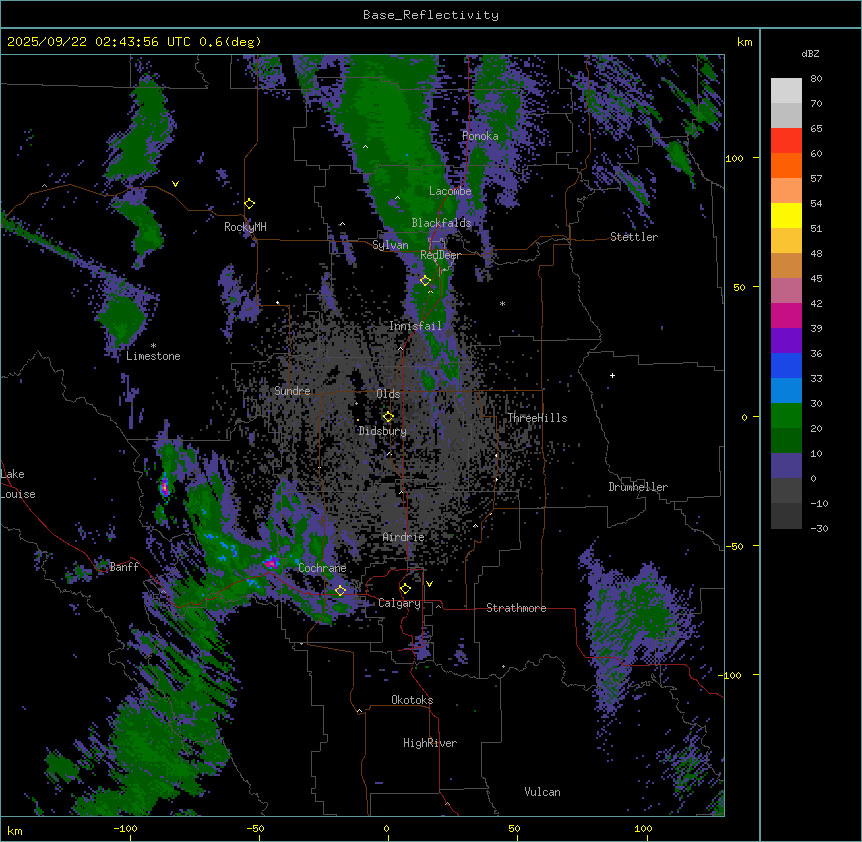Click the yellow diamond marker above RockyMH
The height and width of the screenshot is (842, 862).
point(249,203)
